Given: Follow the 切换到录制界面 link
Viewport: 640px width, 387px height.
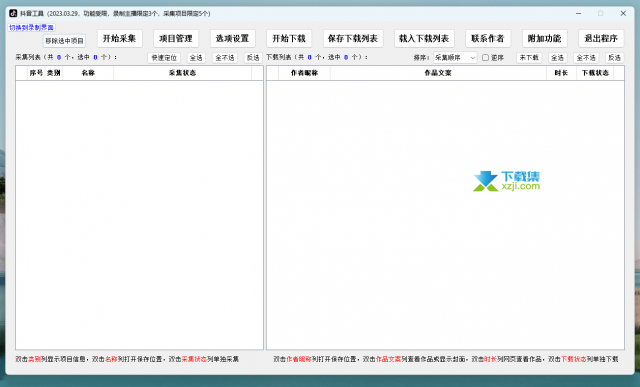Looking at the screenshot, I should [31, 27].
